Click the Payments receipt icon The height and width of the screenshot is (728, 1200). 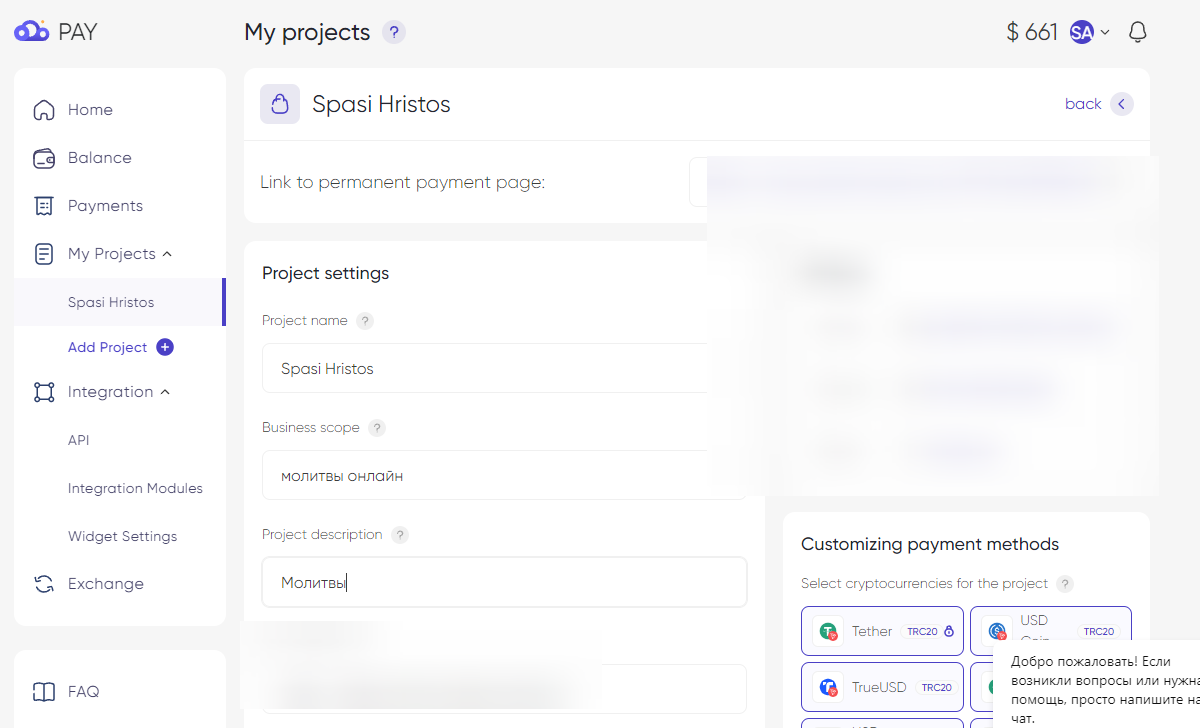coord(44,206)
